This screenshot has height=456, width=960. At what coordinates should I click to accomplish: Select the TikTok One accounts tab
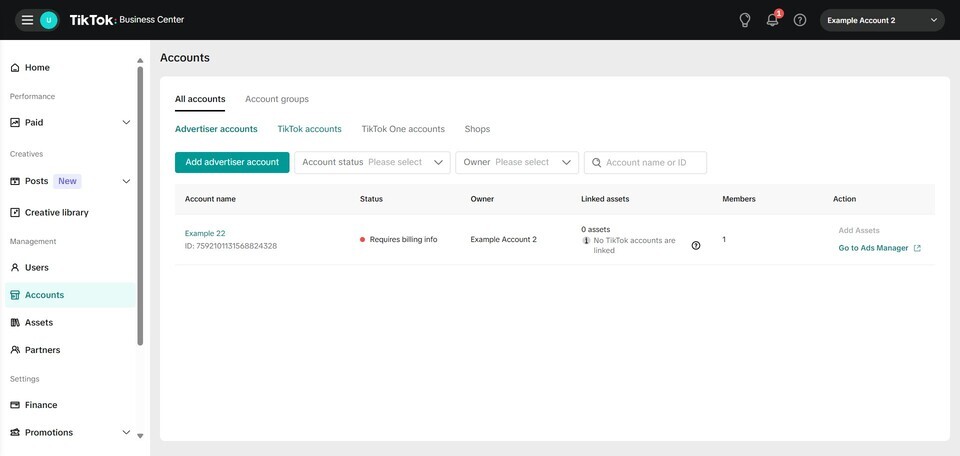click(x=403, y=129)
